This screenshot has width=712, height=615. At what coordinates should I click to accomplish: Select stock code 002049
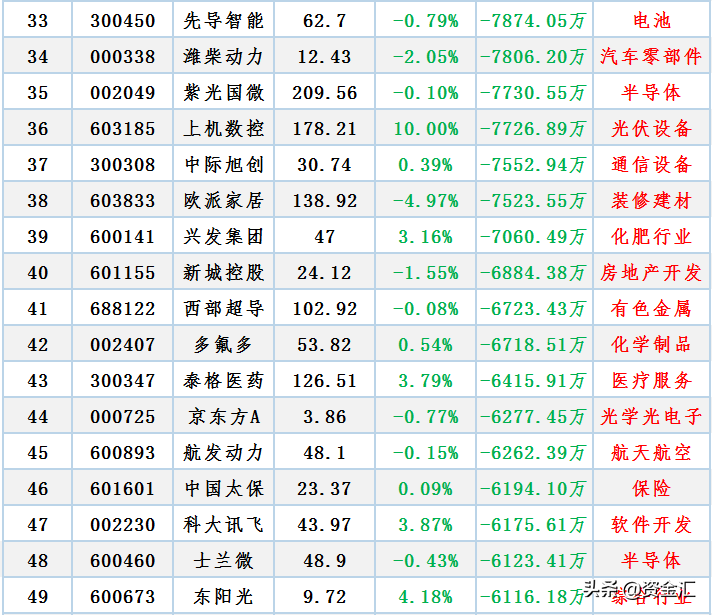pos(123,93)
